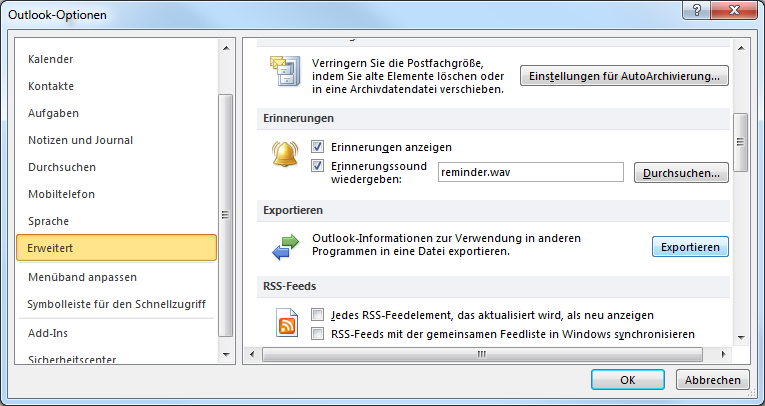Select the Erweitert category
The width and height of the screenshot is (765, 406).
pos(116,248)
